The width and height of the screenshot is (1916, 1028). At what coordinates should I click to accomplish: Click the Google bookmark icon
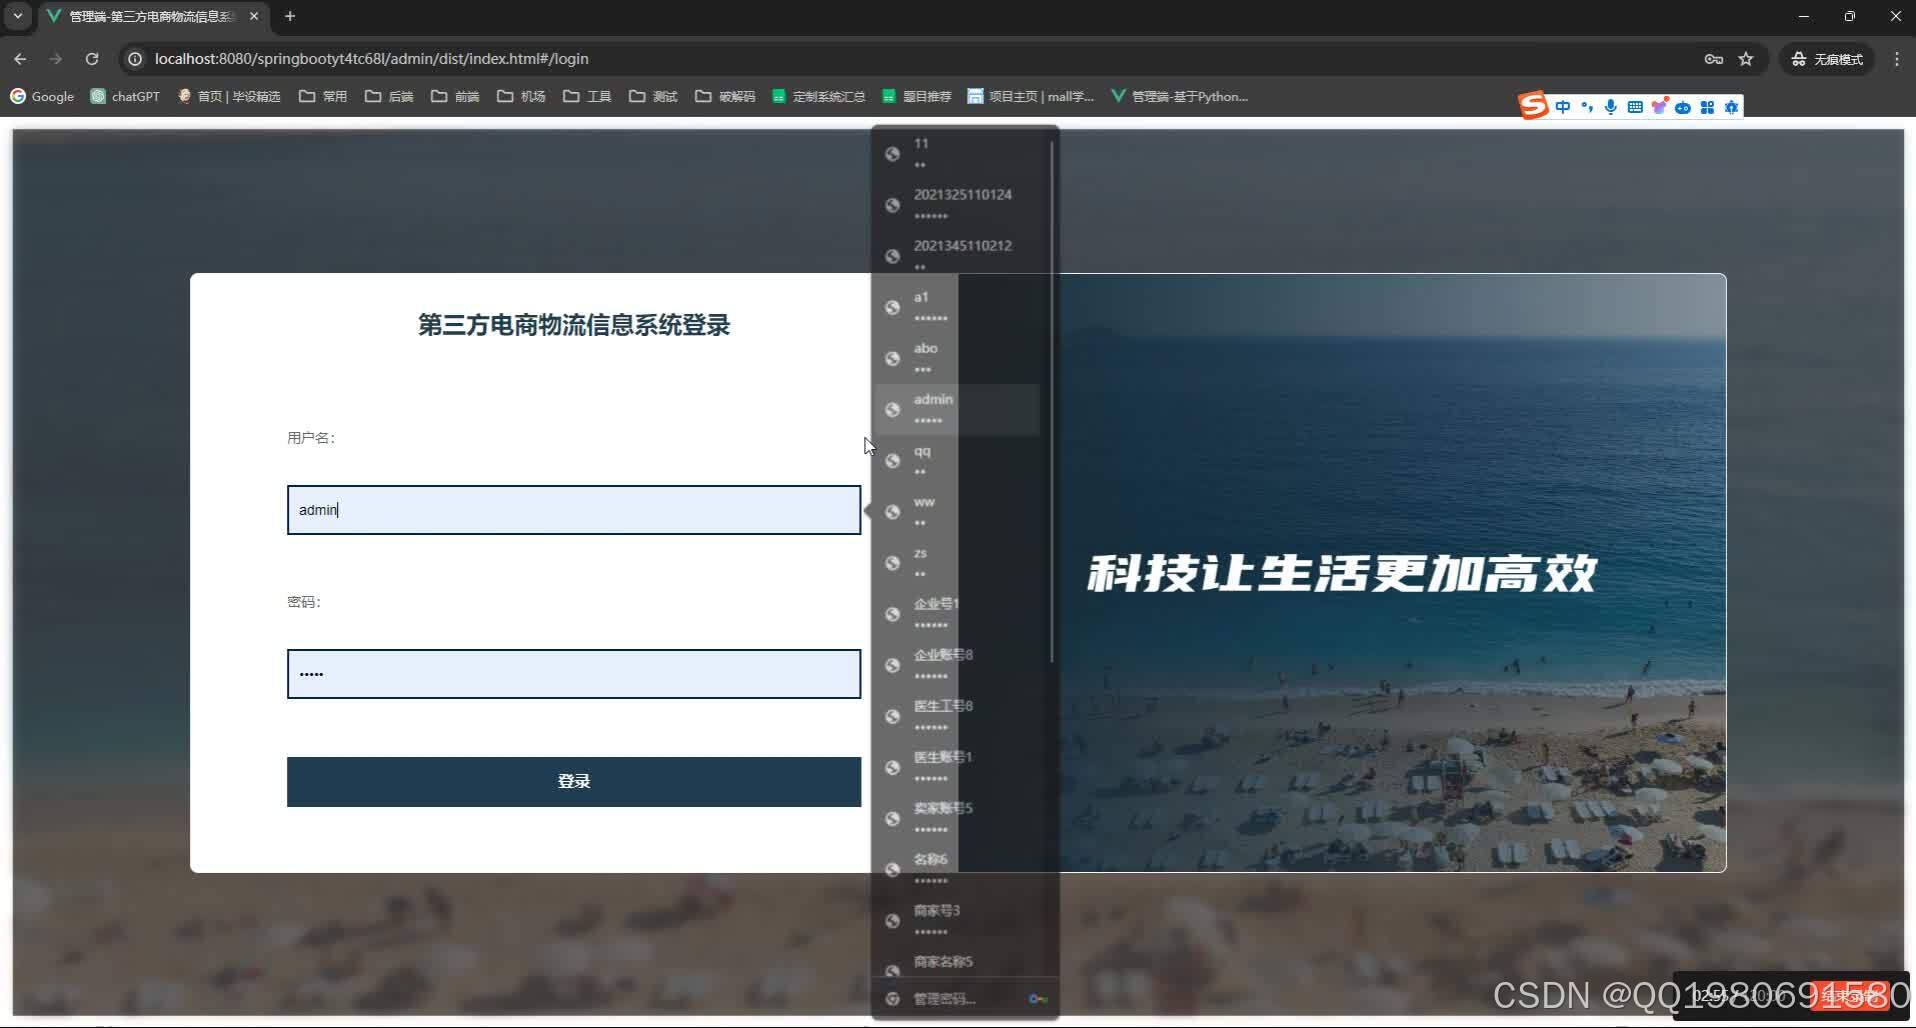17,96
